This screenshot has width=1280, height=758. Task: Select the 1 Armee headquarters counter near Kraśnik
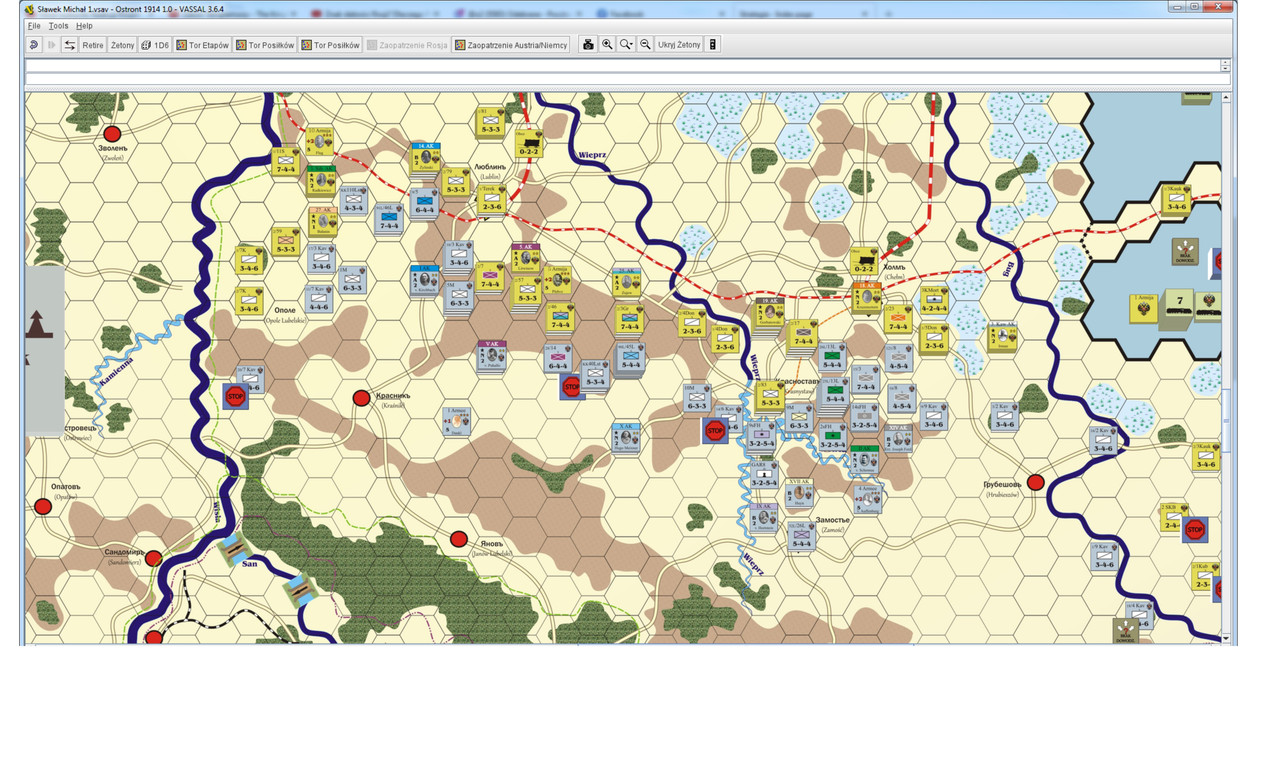point(458,421)
